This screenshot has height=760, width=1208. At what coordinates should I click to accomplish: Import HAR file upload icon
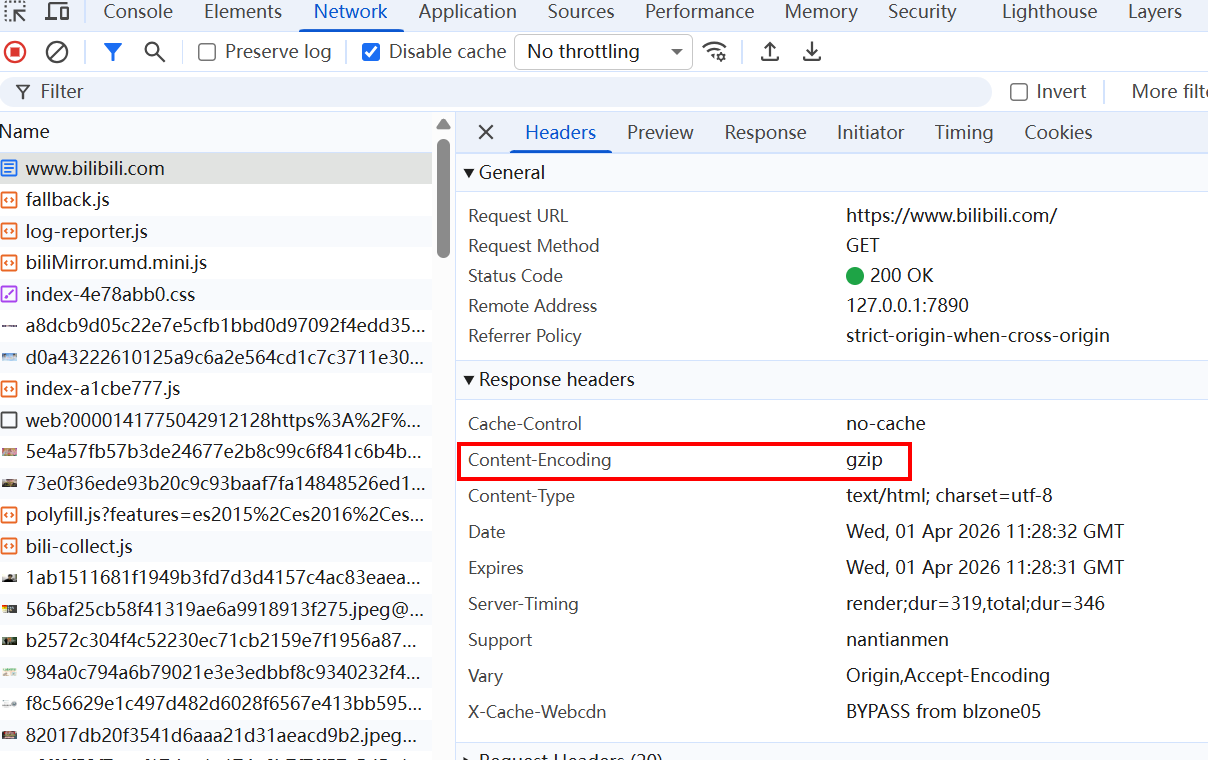click(769, 52)
